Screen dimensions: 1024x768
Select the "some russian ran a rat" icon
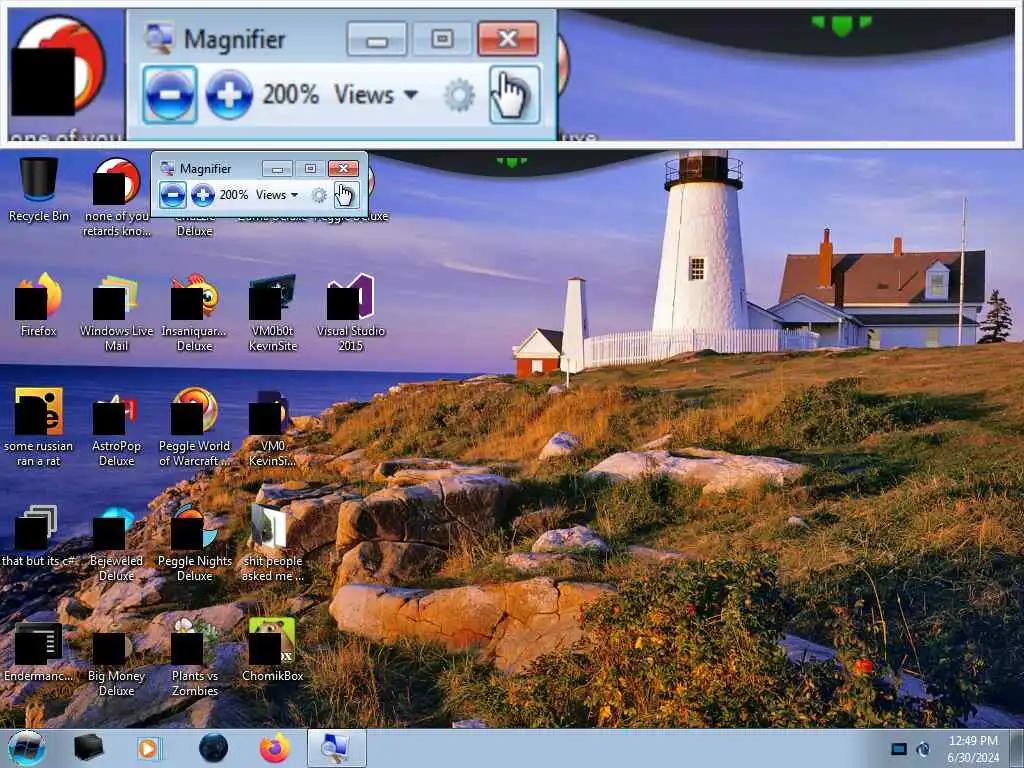coord(39,426)
